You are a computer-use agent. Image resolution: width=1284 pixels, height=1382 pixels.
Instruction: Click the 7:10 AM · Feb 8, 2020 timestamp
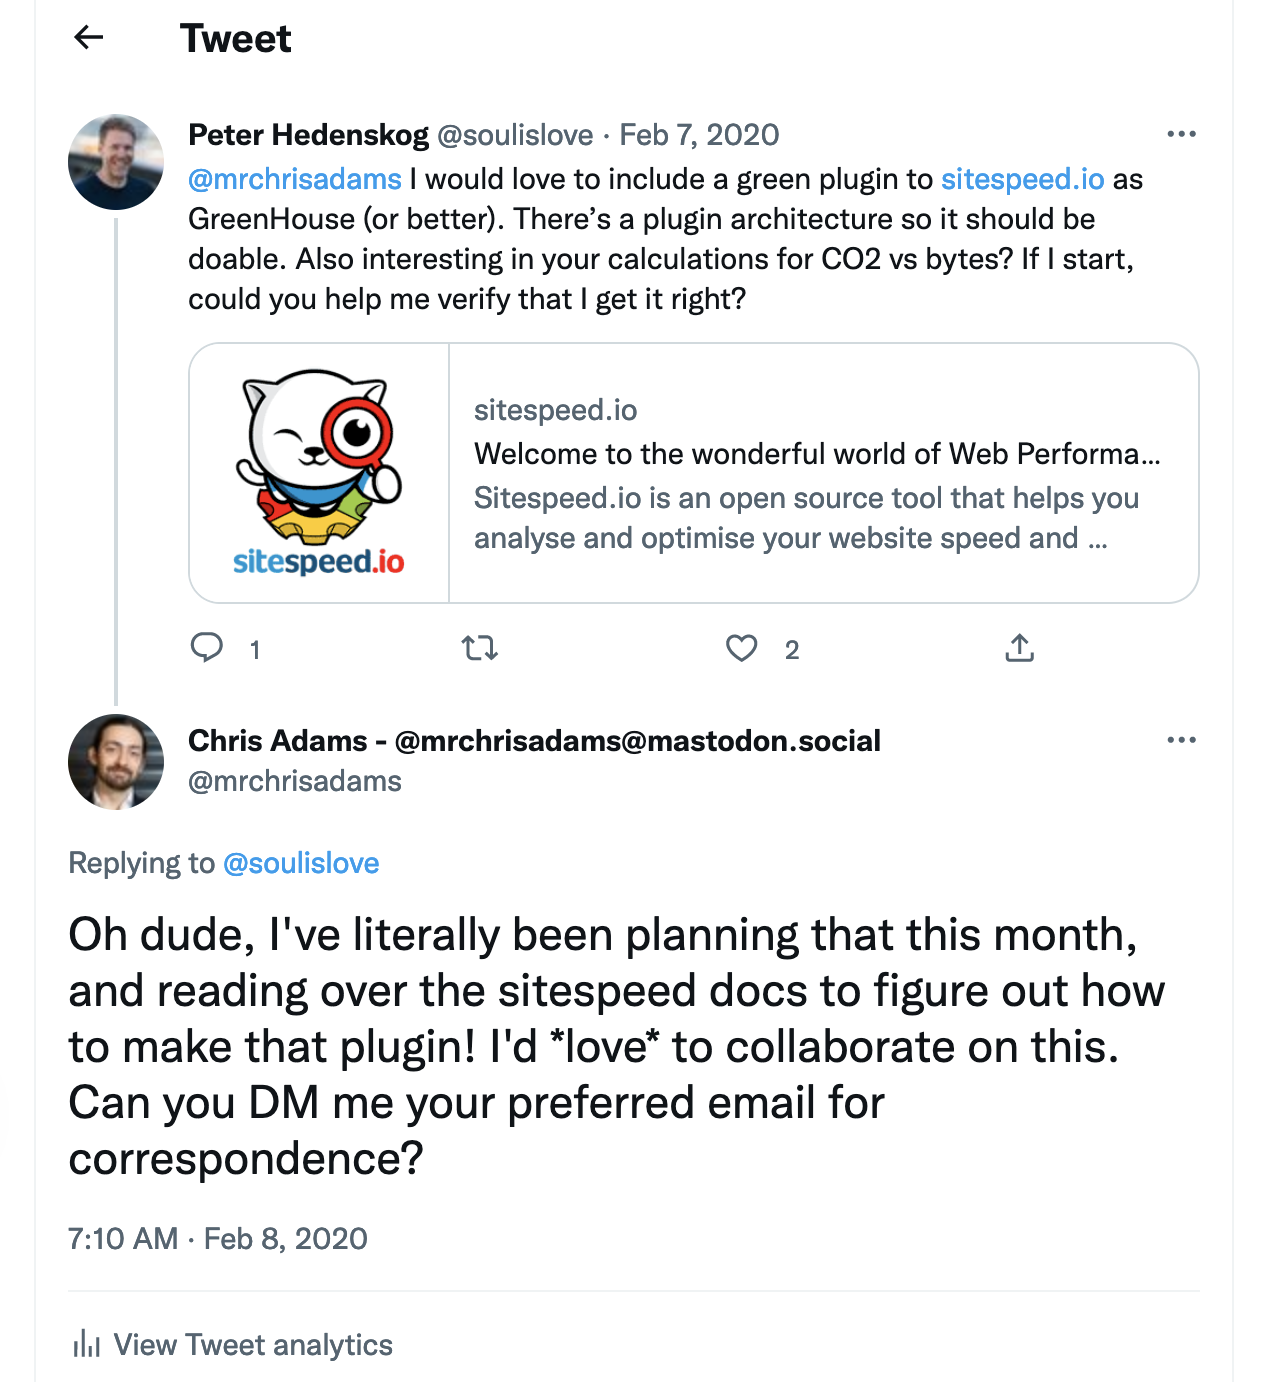pyautogui.click(x=218, y=1239)
